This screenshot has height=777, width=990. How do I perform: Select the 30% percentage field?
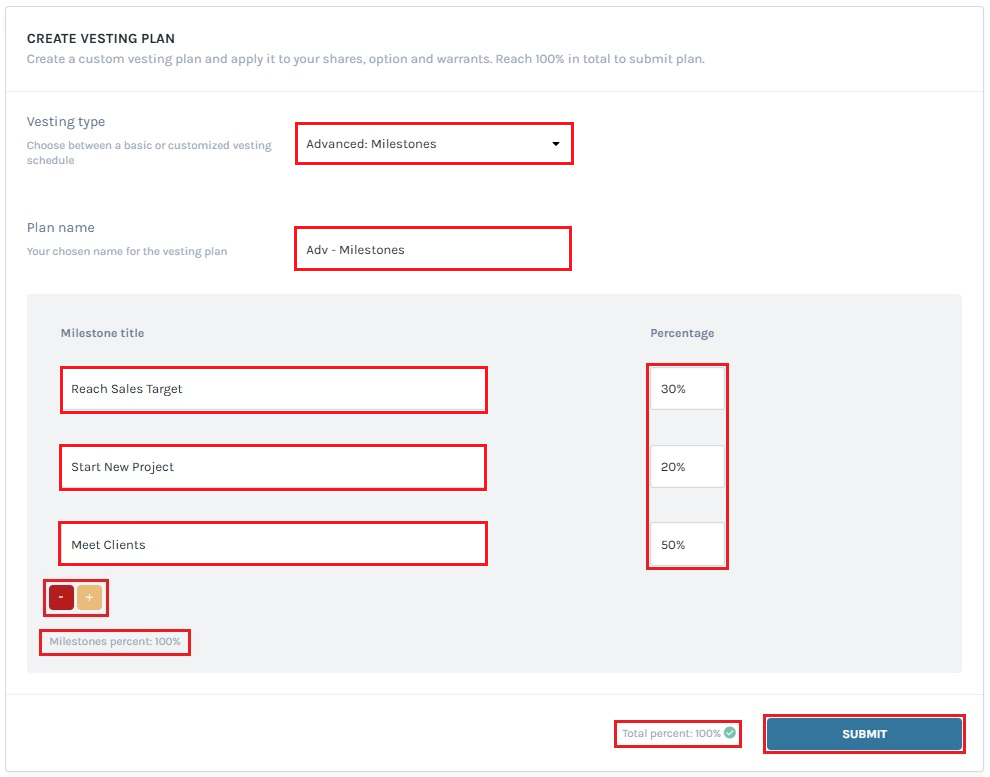pos(686,387)
